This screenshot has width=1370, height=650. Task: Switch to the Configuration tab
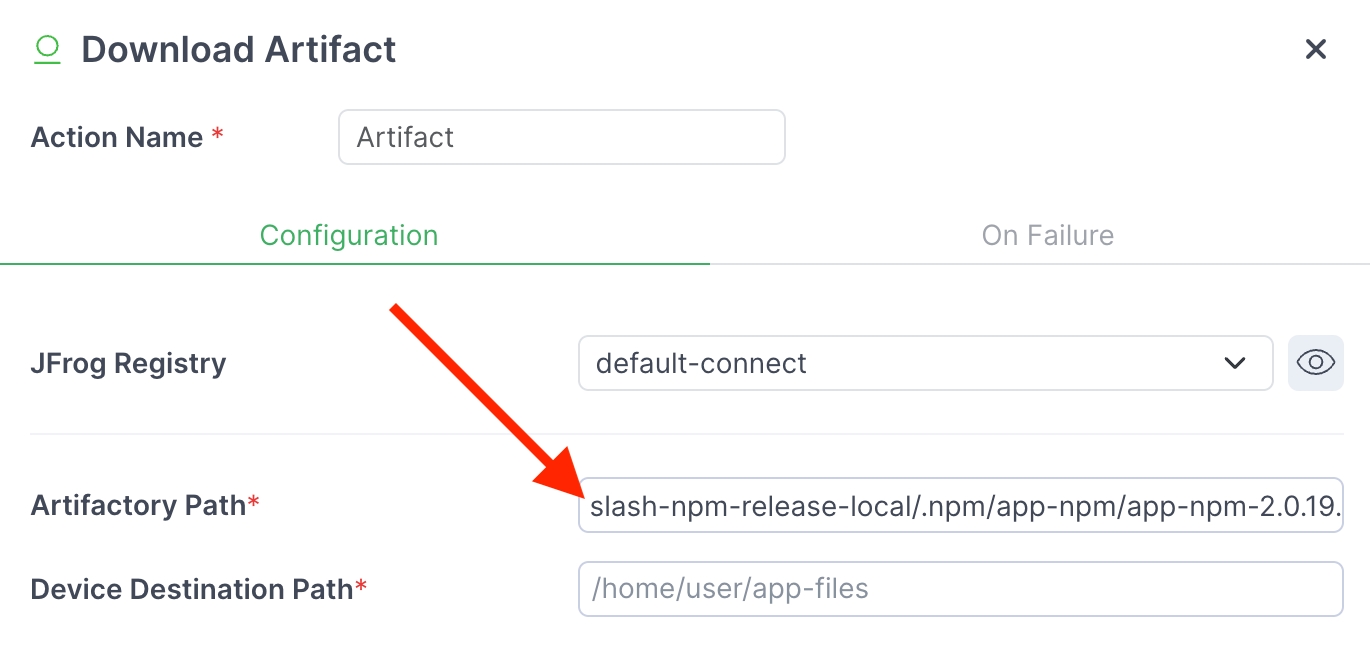click(349, 235)
